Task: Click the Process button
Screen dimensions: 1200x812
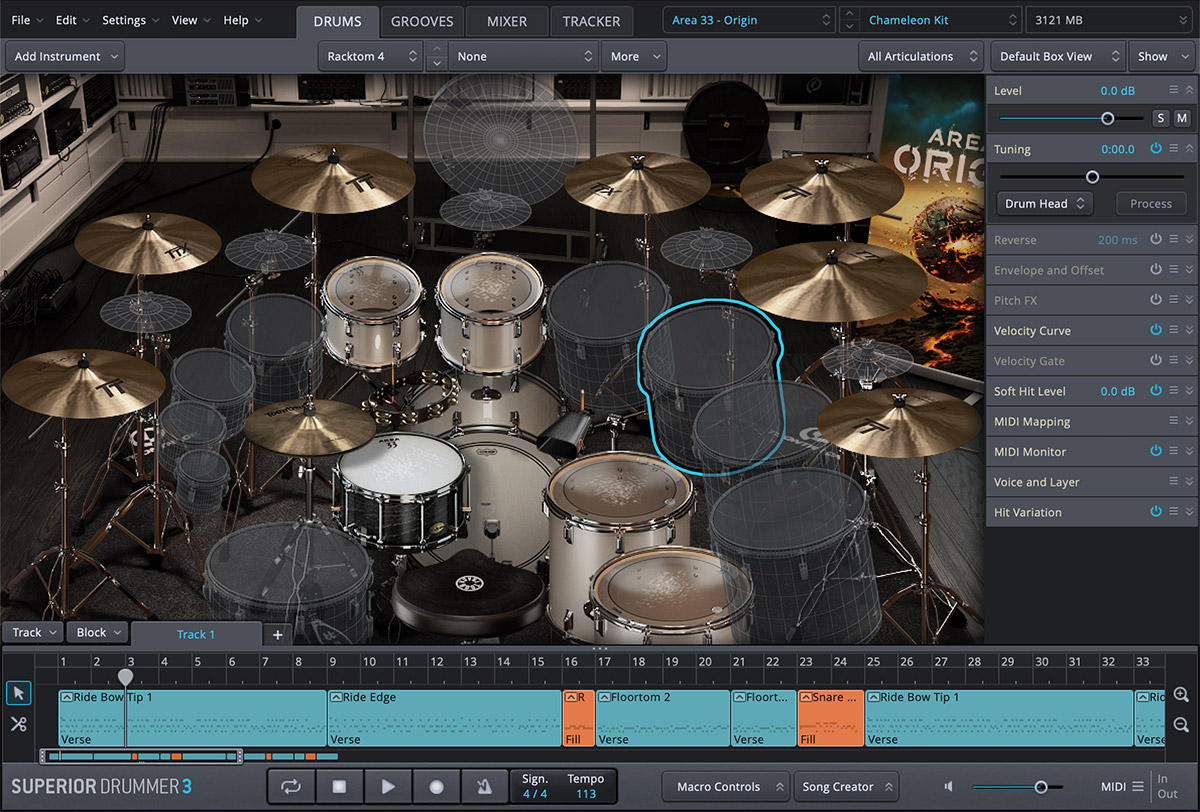Action: coord(1151,203)
